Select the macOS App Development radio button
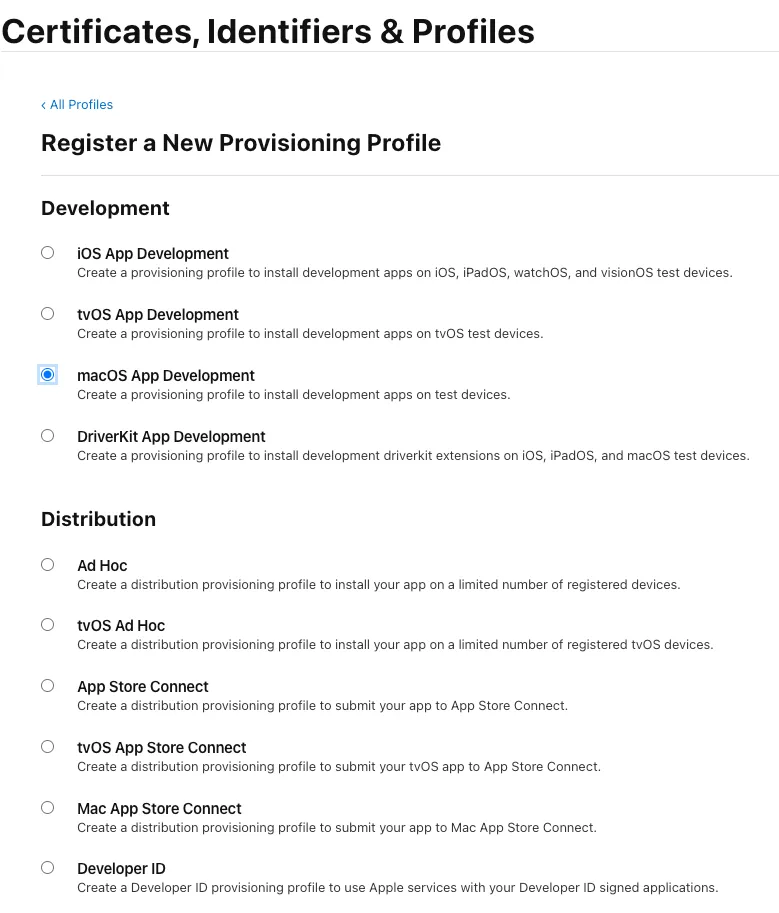 tap(47, 374)
